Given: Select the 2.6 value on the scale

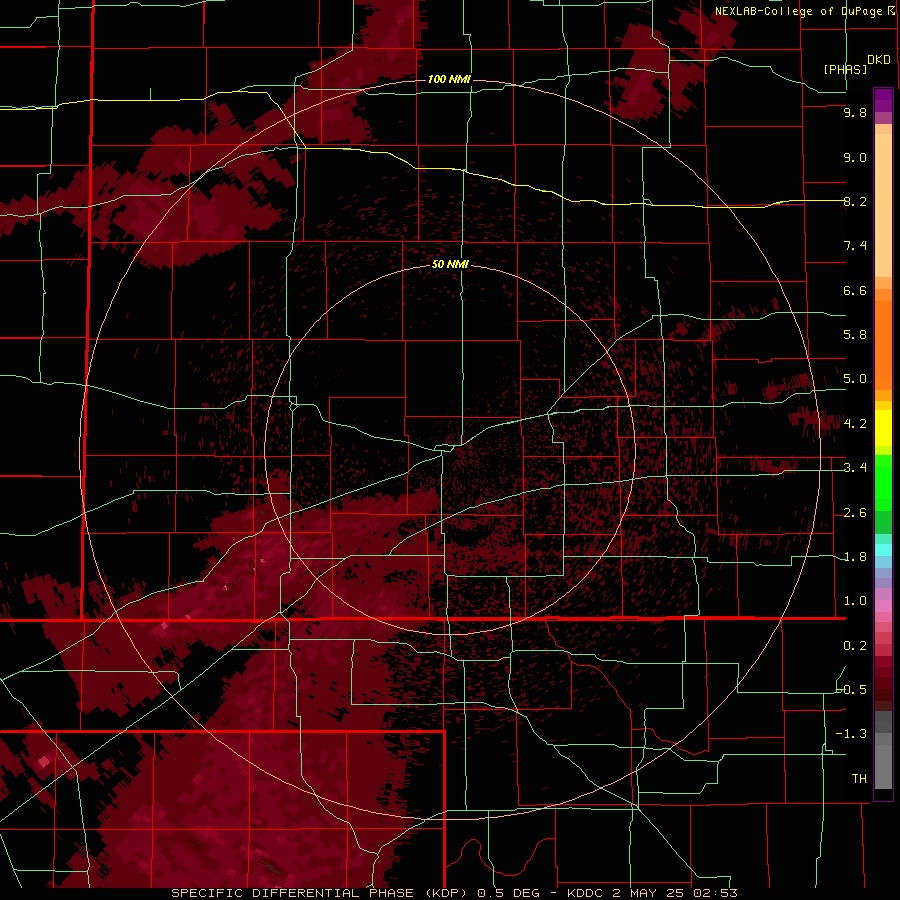Looking at the screenshot, I should 855,513.
